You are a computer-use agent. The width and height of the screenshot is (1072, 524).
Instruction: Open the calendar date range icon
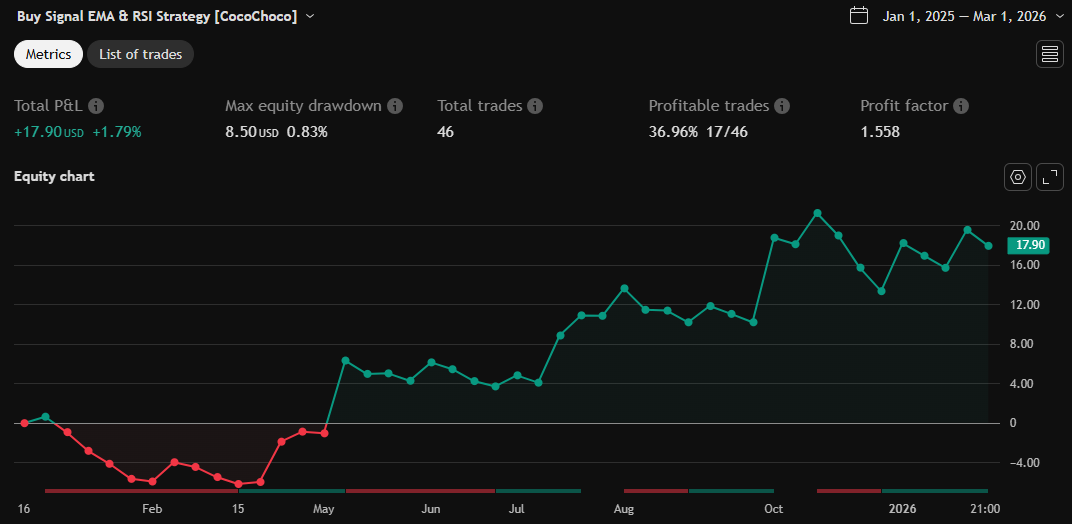[x=858, y=16]
